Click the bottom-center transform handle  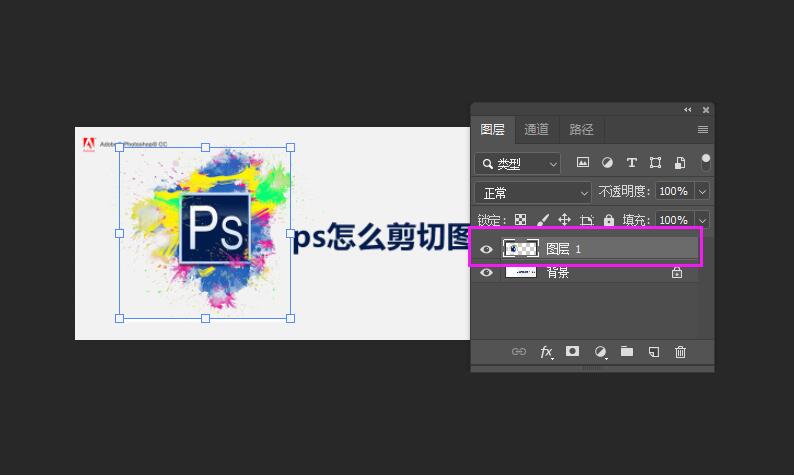pos(205,319)
